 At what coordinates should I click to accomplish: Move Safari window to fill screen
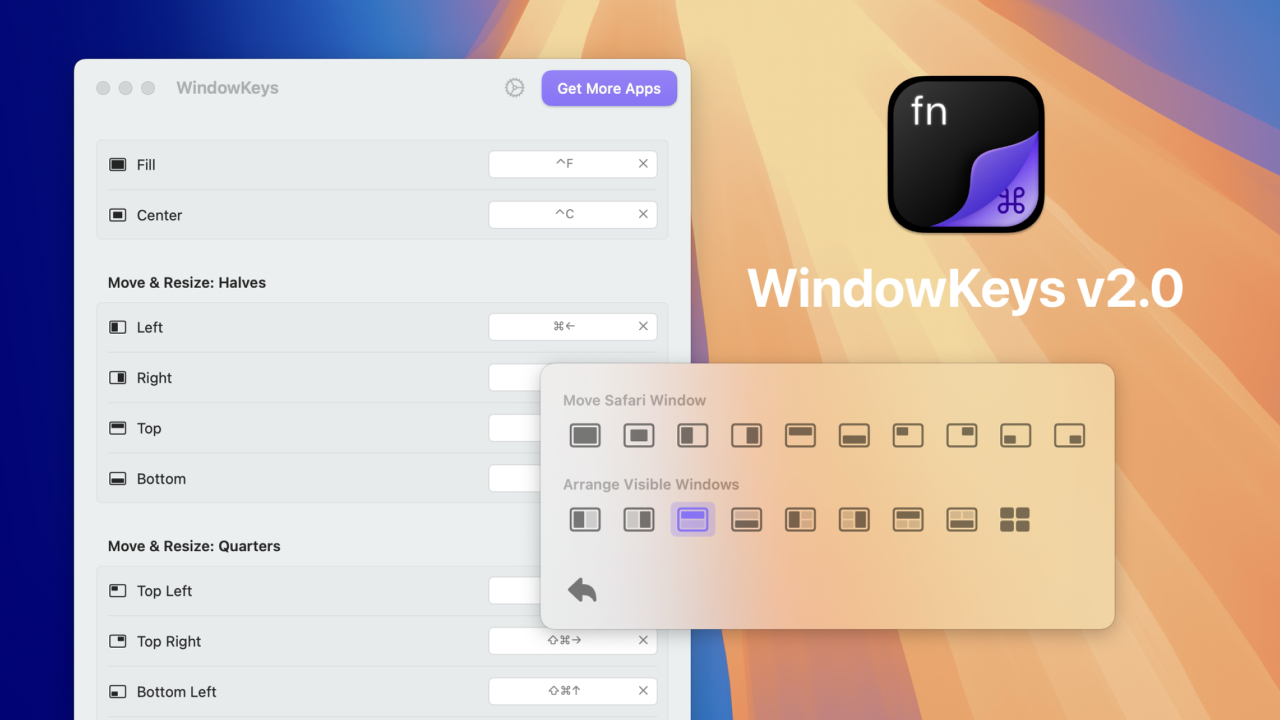tap(585, 435)
